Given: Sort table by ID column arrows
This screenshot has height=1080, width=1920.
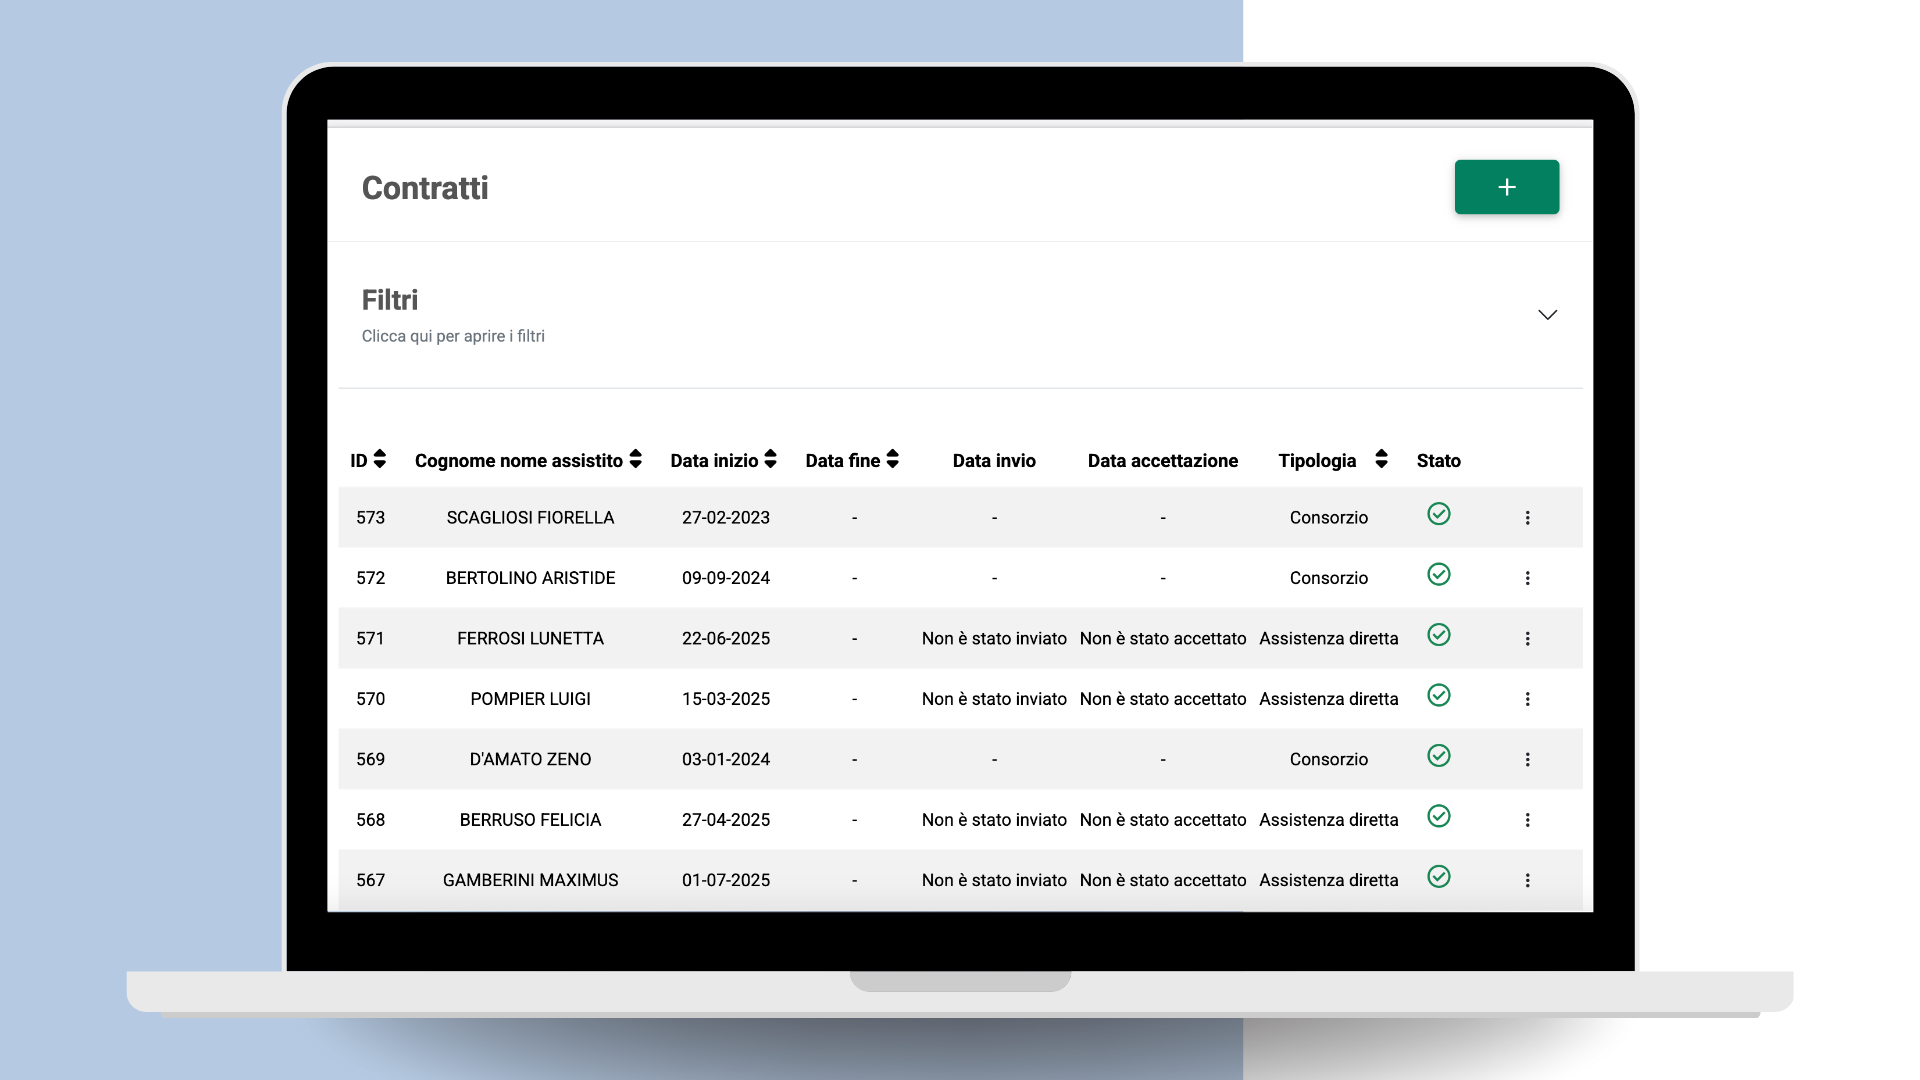Looking at the screenshot, I should click(x=380, y=459).
